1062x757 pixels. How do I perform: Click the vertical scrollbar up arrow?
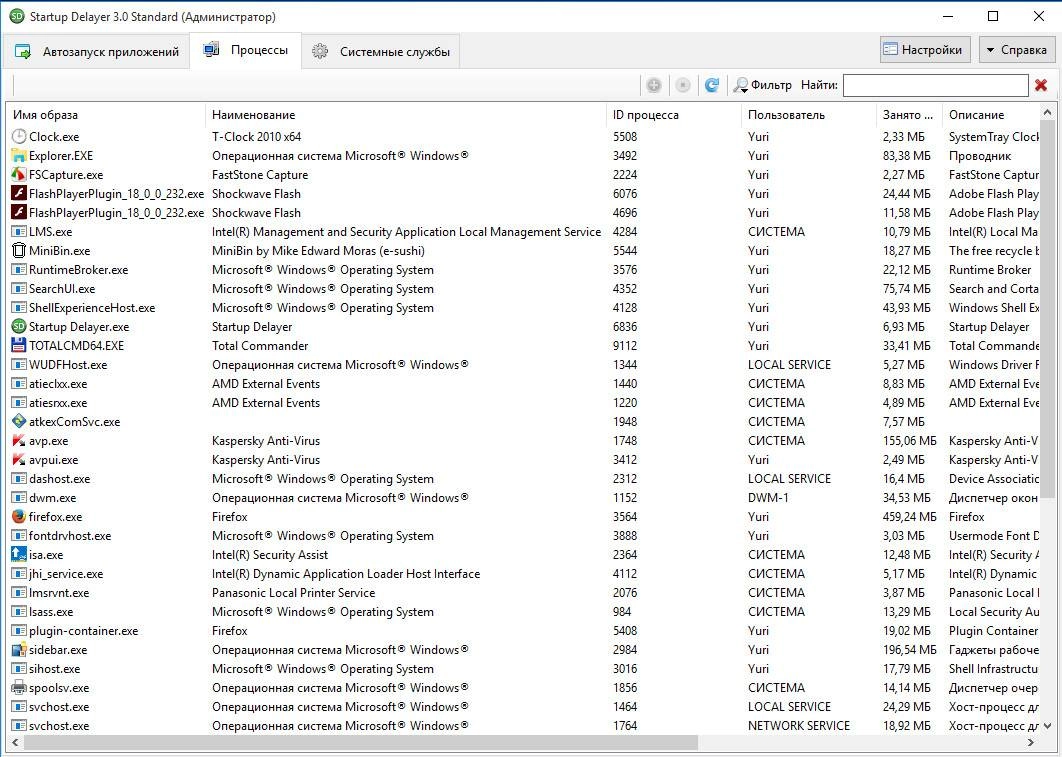tap(1048, 112)
